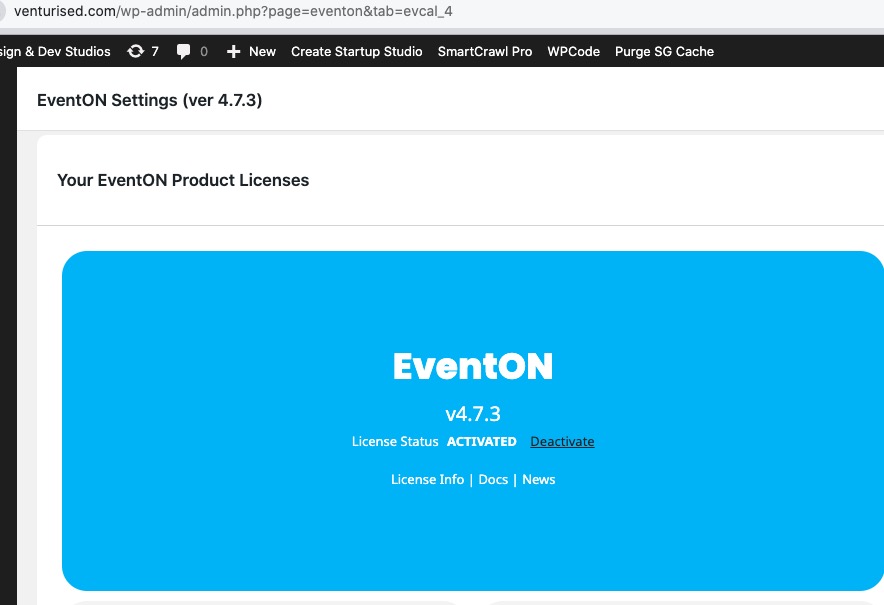Open License Info link
The height and width of the screenshot is (605, 884).
pos(427,479)
